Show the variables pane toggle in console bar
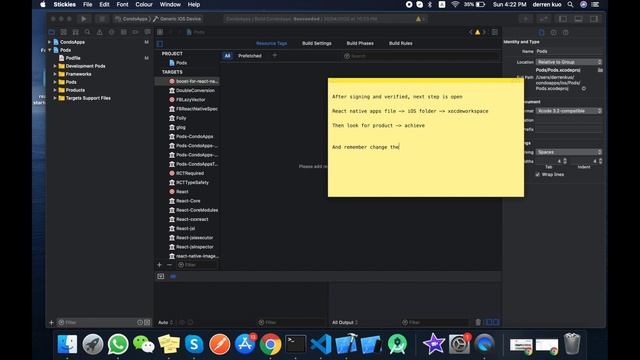The height and width of the screenshot is (360, 640). tap(489, 322)
